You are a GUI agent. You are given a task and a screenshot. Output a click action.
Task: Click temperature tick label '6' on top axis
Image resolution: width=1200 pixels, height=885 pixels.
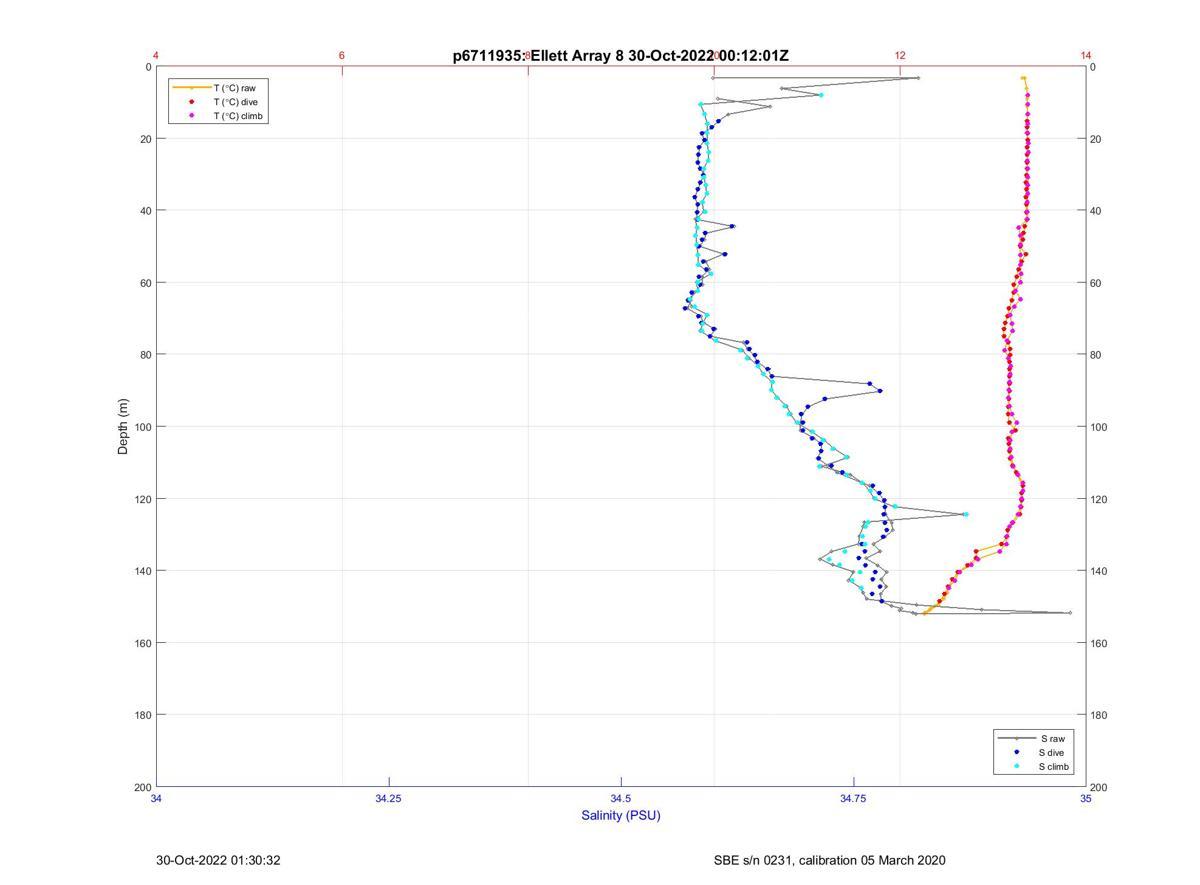[342, 56]
